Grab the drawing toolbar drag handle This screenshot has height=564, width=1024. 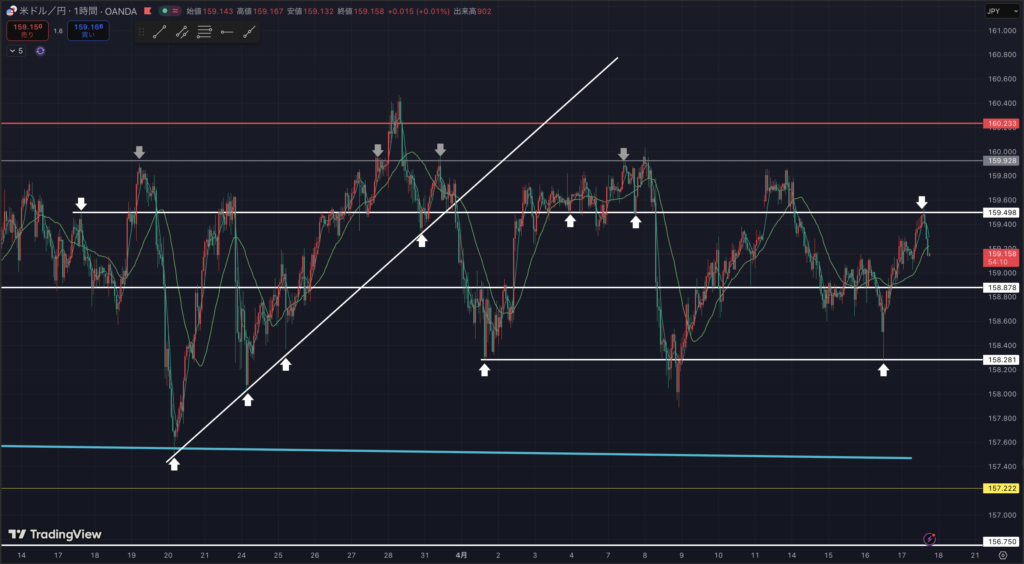pos(142,32)
